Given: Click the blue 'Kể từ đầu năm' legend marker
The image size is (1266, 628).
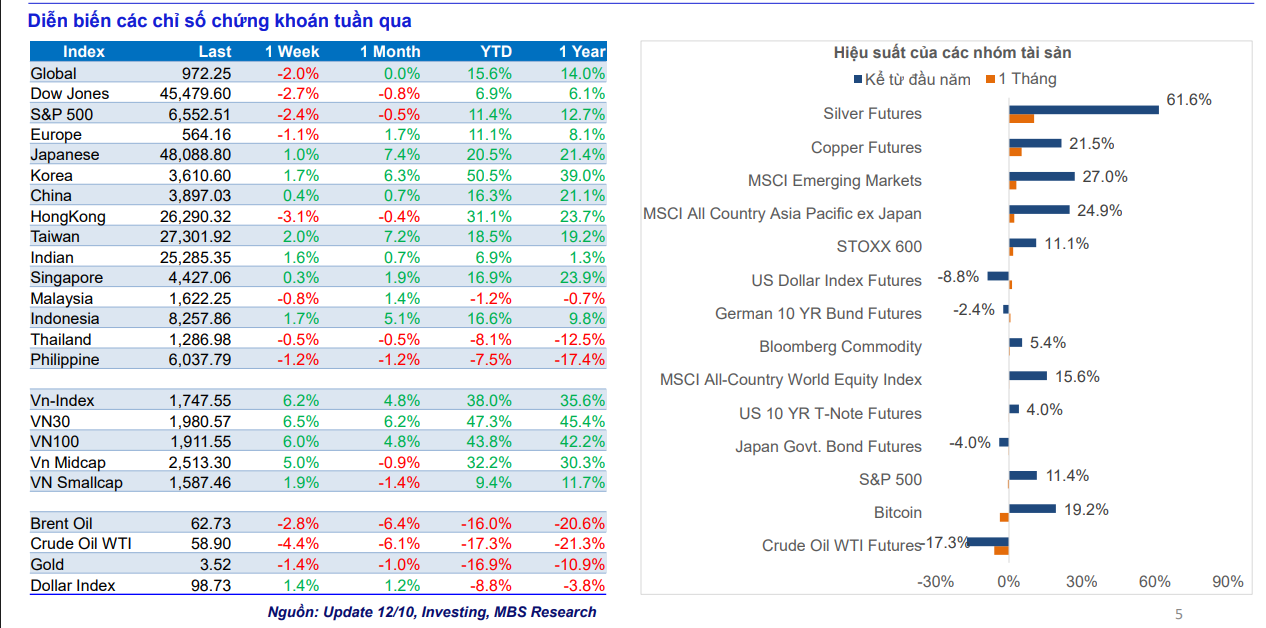Looking at the screenshot, I should click(x=857, y=79).
